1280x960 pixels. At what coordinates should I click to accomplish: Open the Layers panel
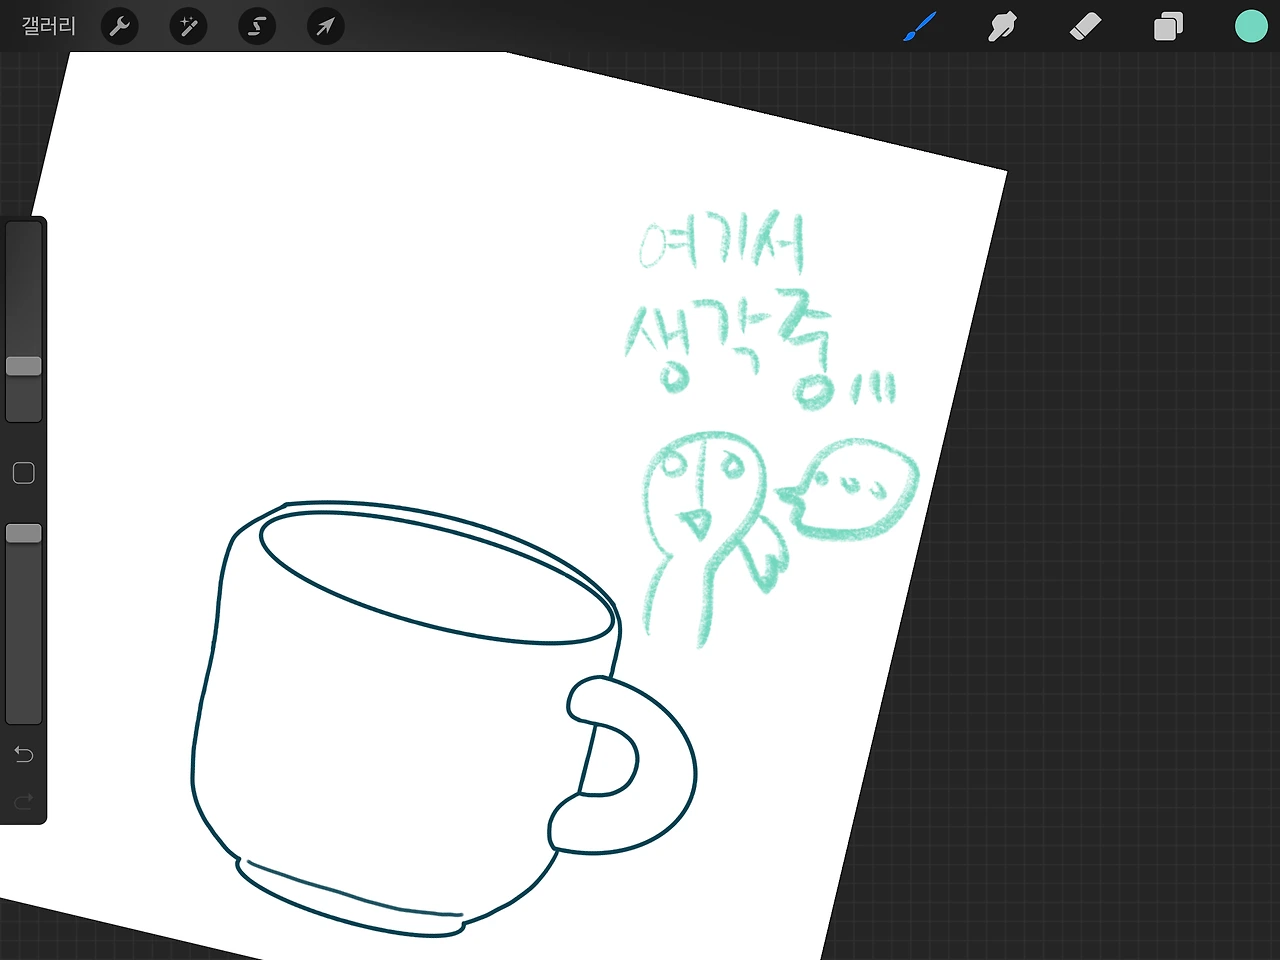(x=1168, y=26)
